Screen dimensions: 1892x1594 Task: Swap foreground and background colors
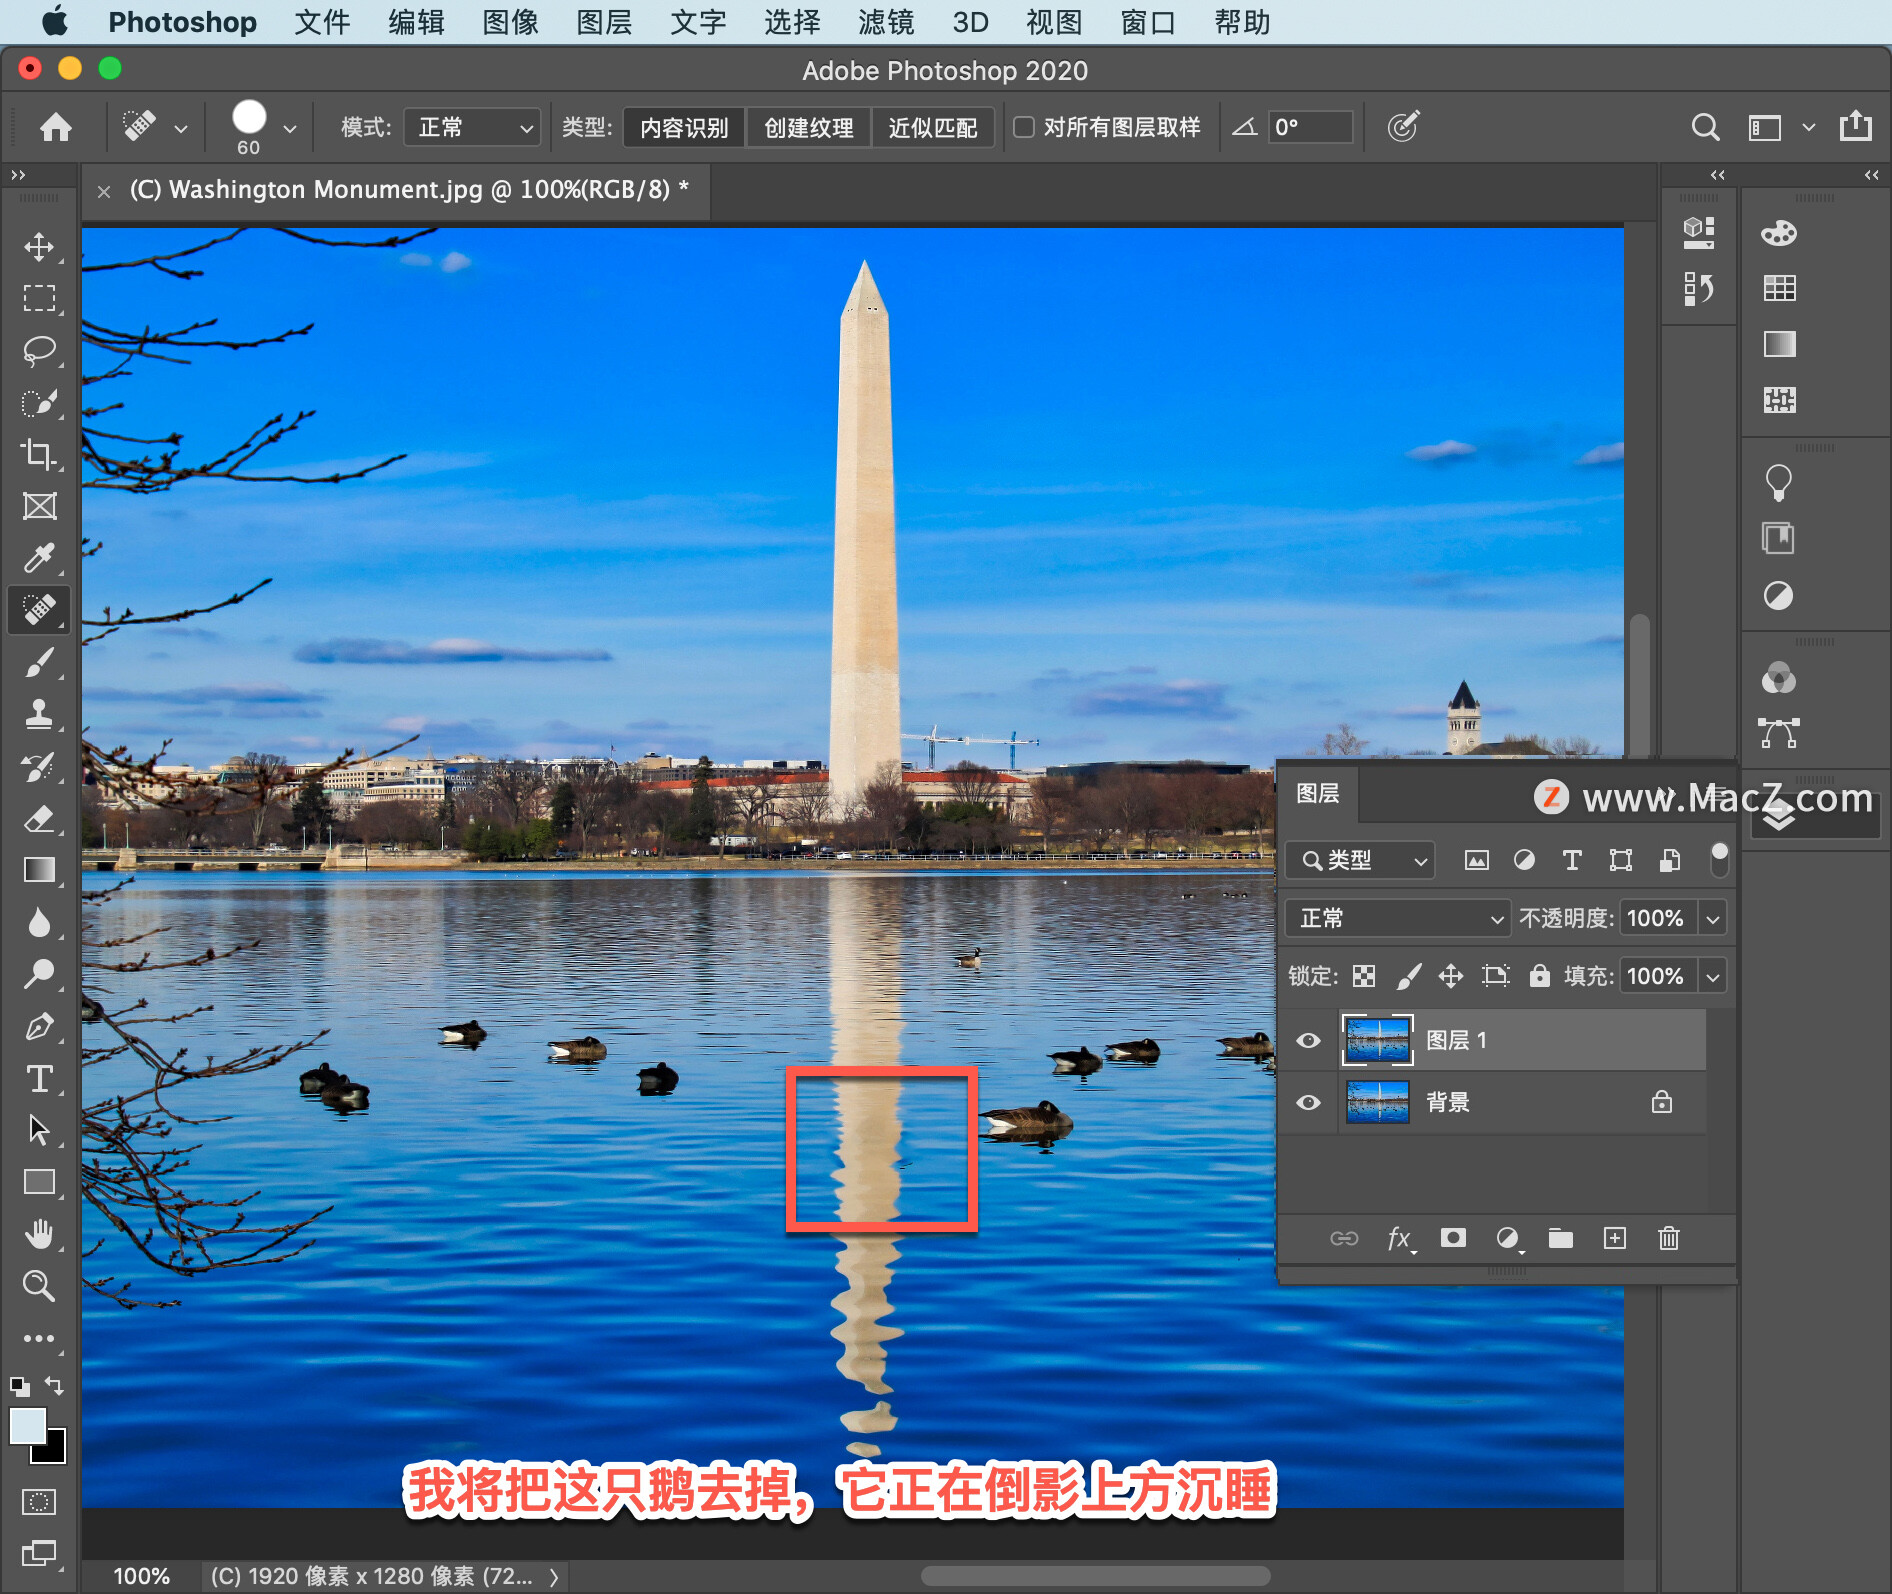[54, 1386]
